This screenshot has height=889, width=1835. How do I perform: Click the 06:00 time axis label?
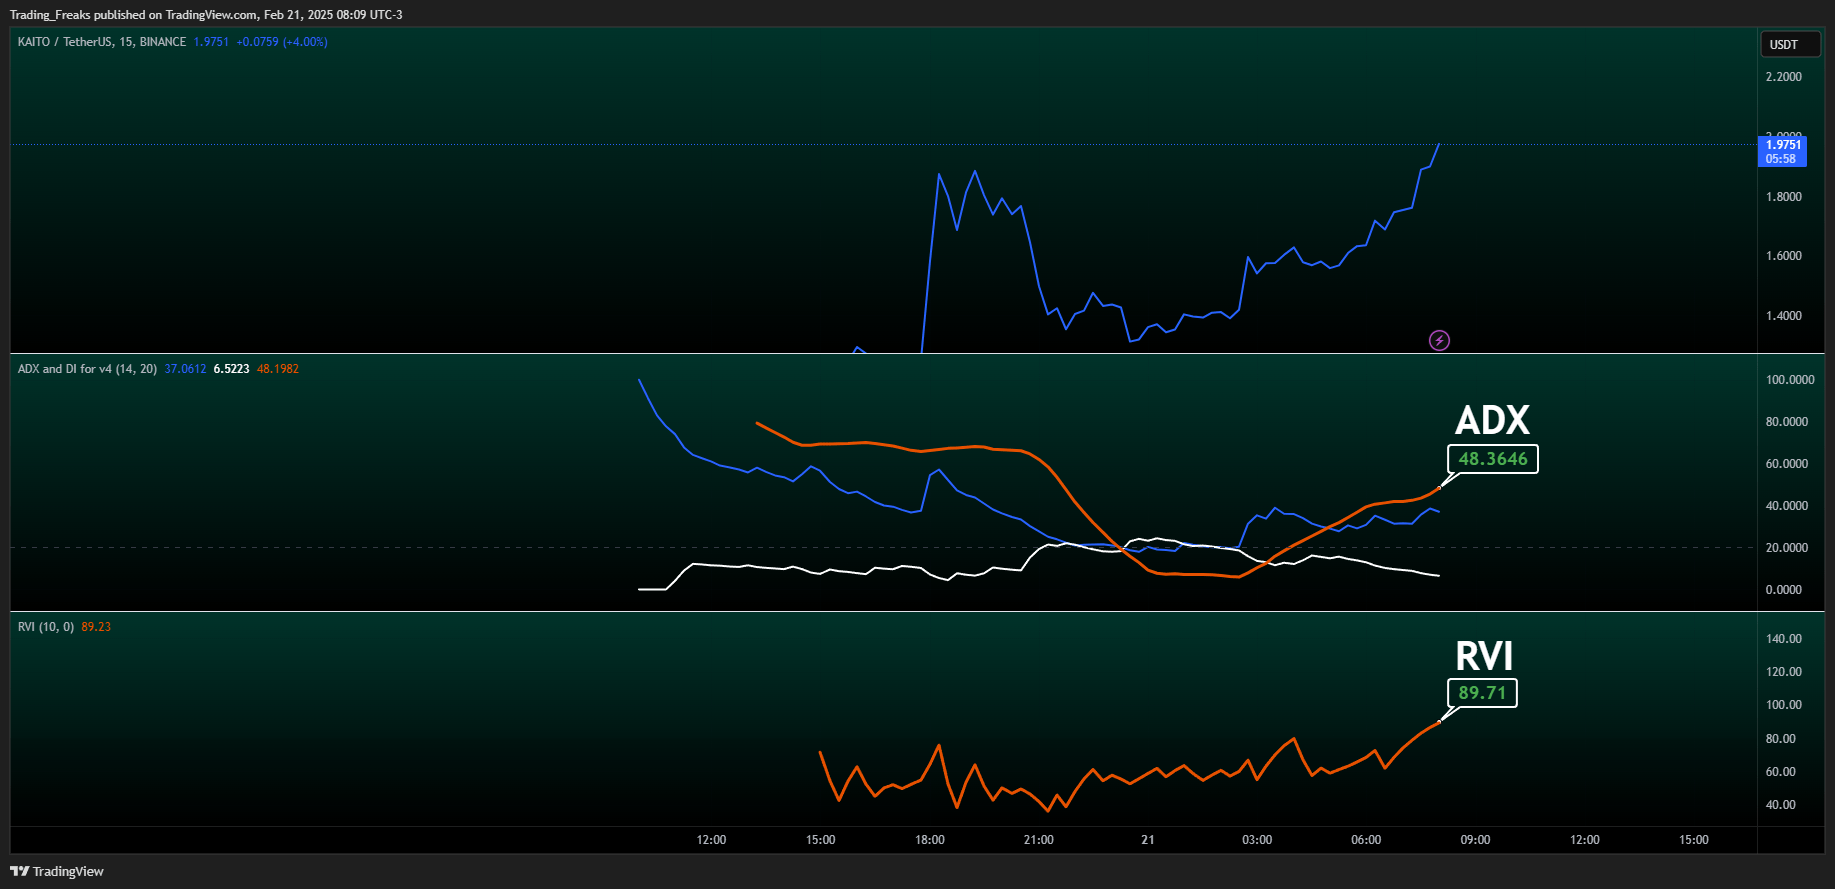[x=1366, y=840]
